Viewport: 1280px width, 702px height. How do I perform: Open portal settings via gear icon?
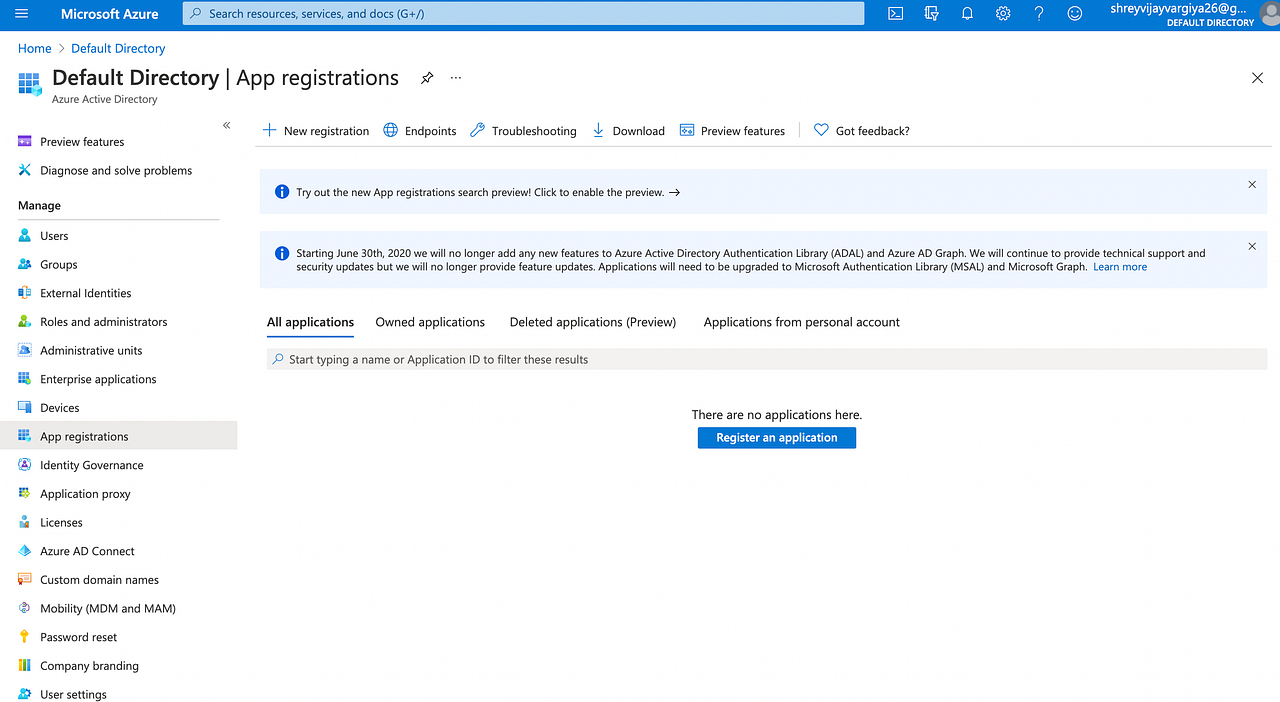pyautogui.click(x=1003, y=14)
